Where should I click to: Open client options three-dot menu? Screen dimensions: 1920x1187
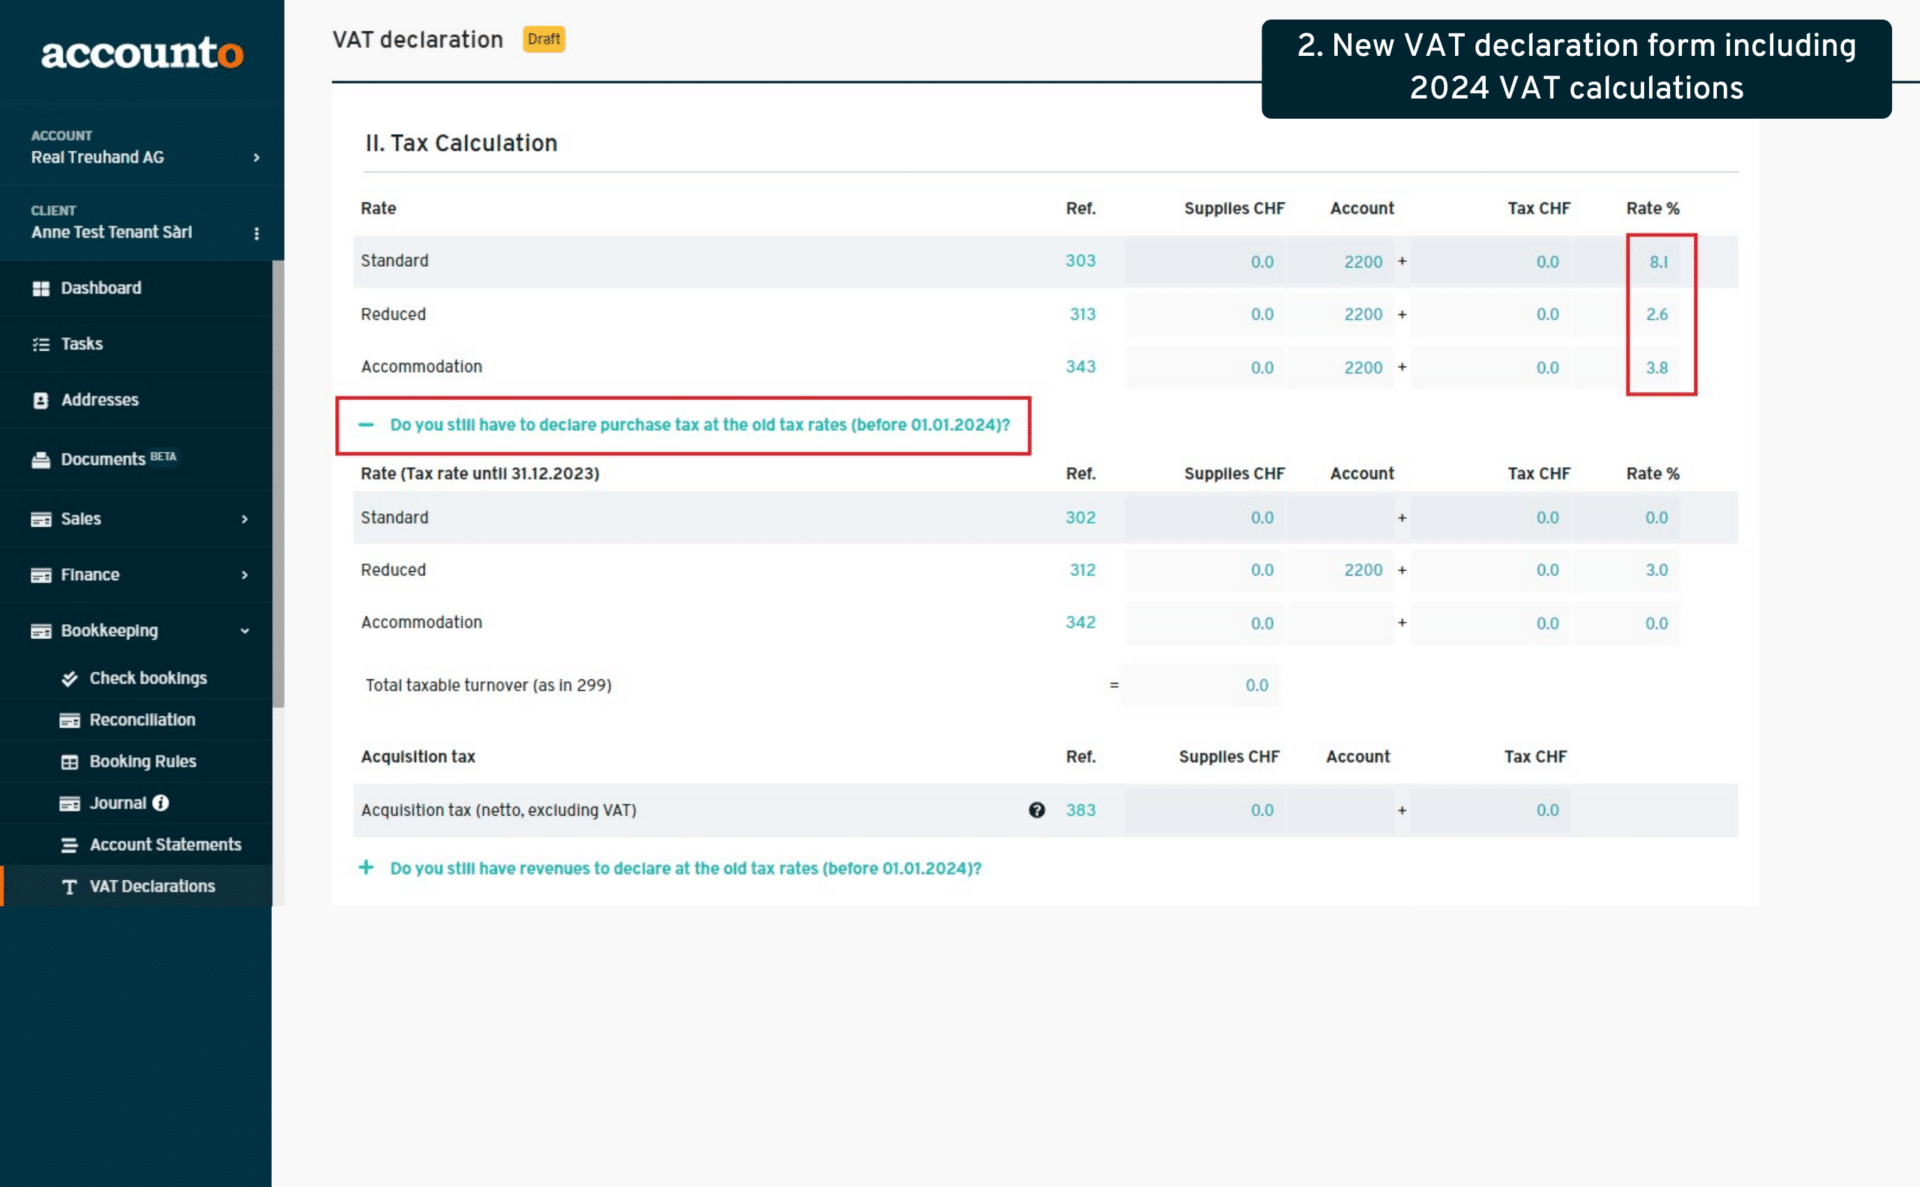pyautogui.click(x=257, y=233)
